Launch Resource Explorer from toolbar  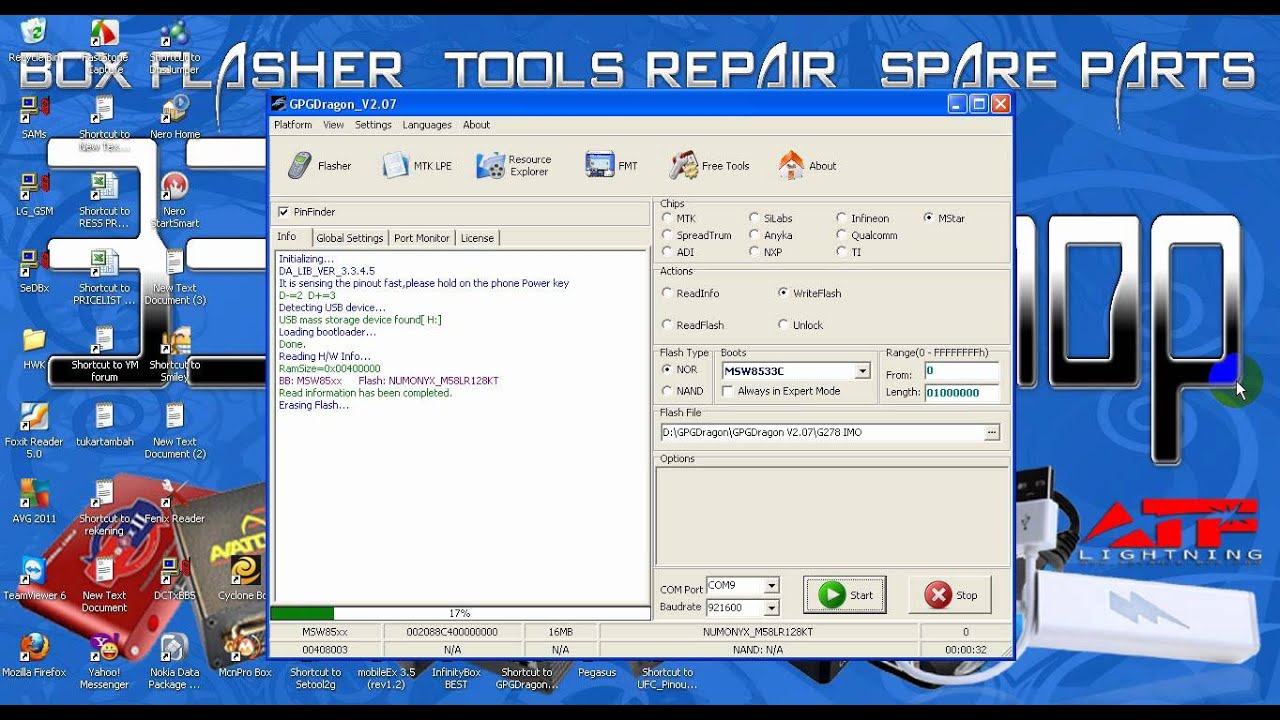[514, 166]
